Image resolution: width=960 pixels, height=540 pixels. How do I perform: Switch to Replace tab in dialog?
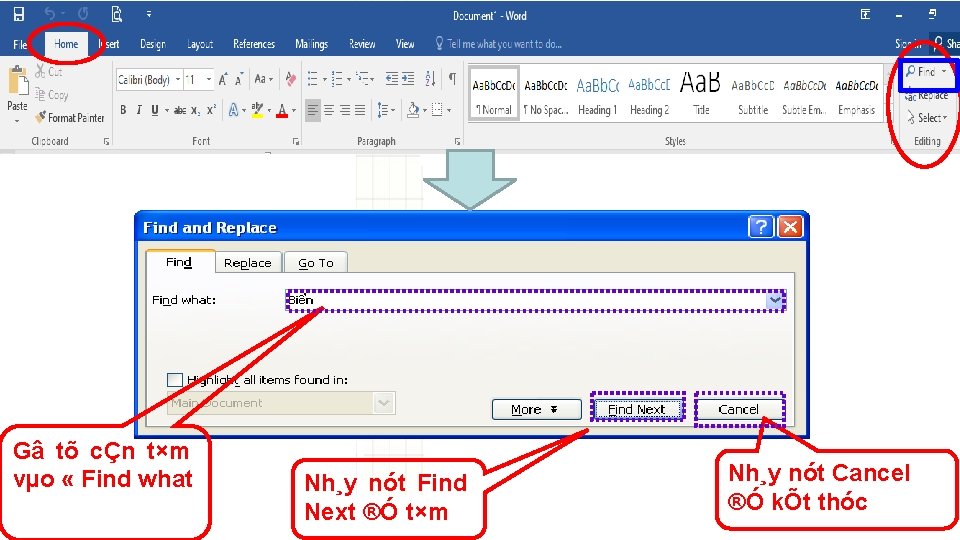pyautogui.click(x=247, y=263)
